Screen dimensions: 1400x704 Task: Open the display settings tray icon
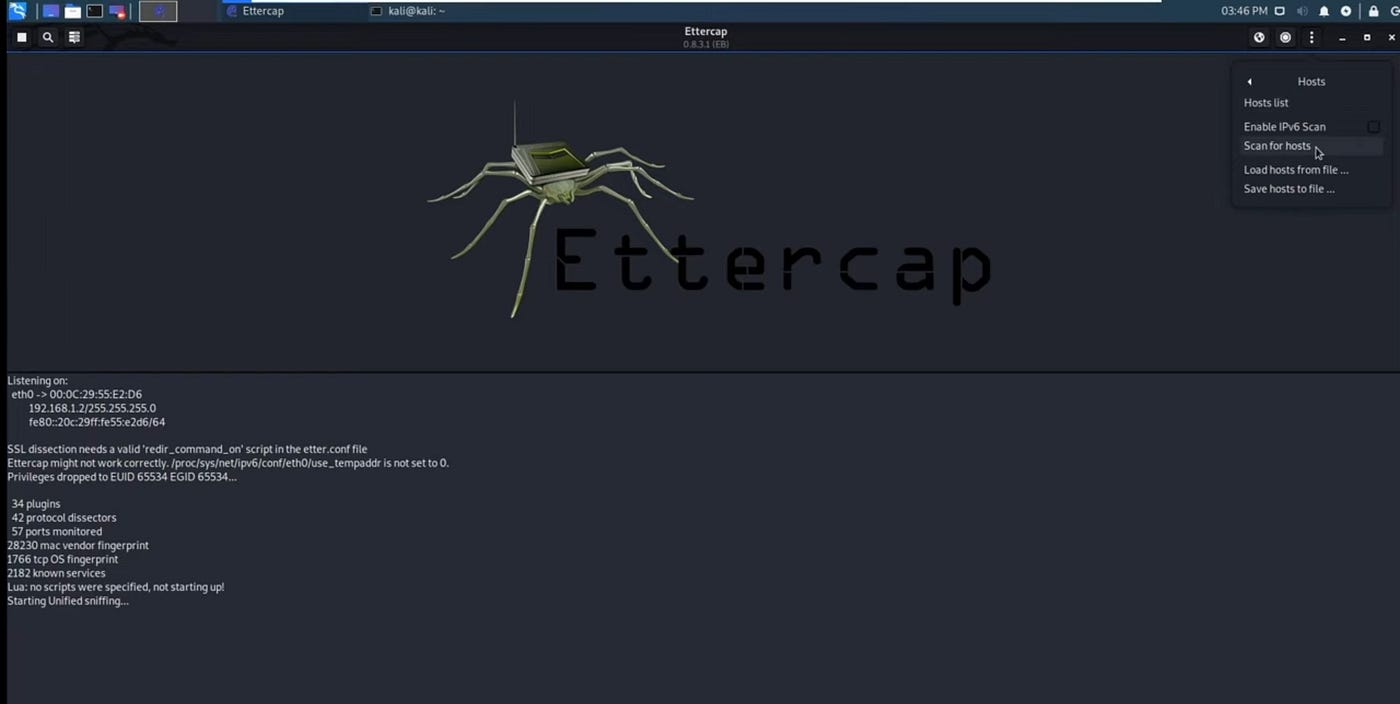[x=1280, y=11]
